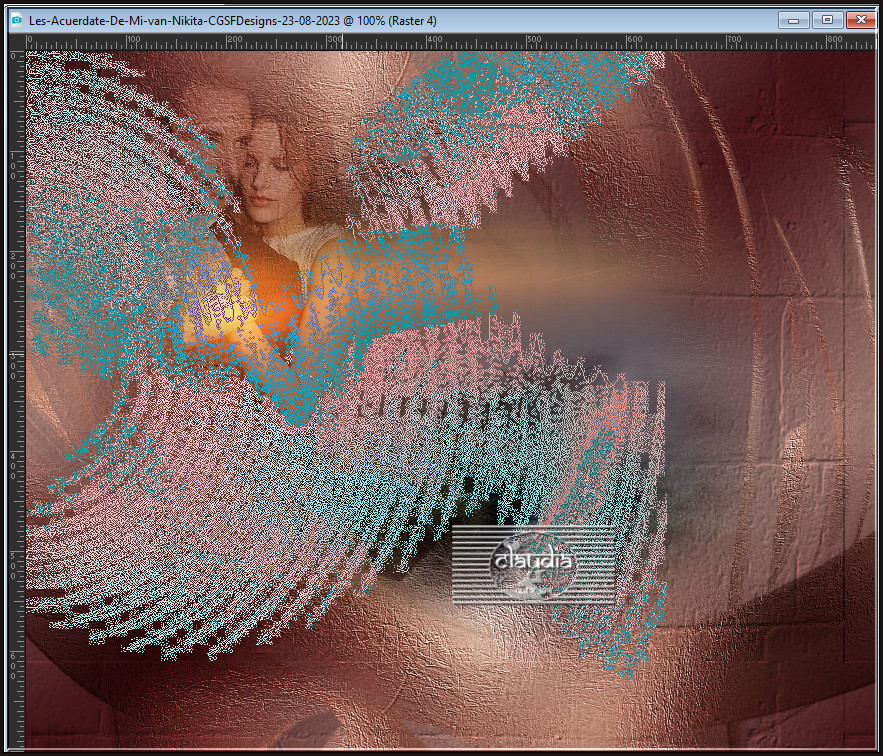This screenshot has width=883, height=756.
Task: Close the Les-Acuerdate-De-Mi image window
Action: coord(861,20)
